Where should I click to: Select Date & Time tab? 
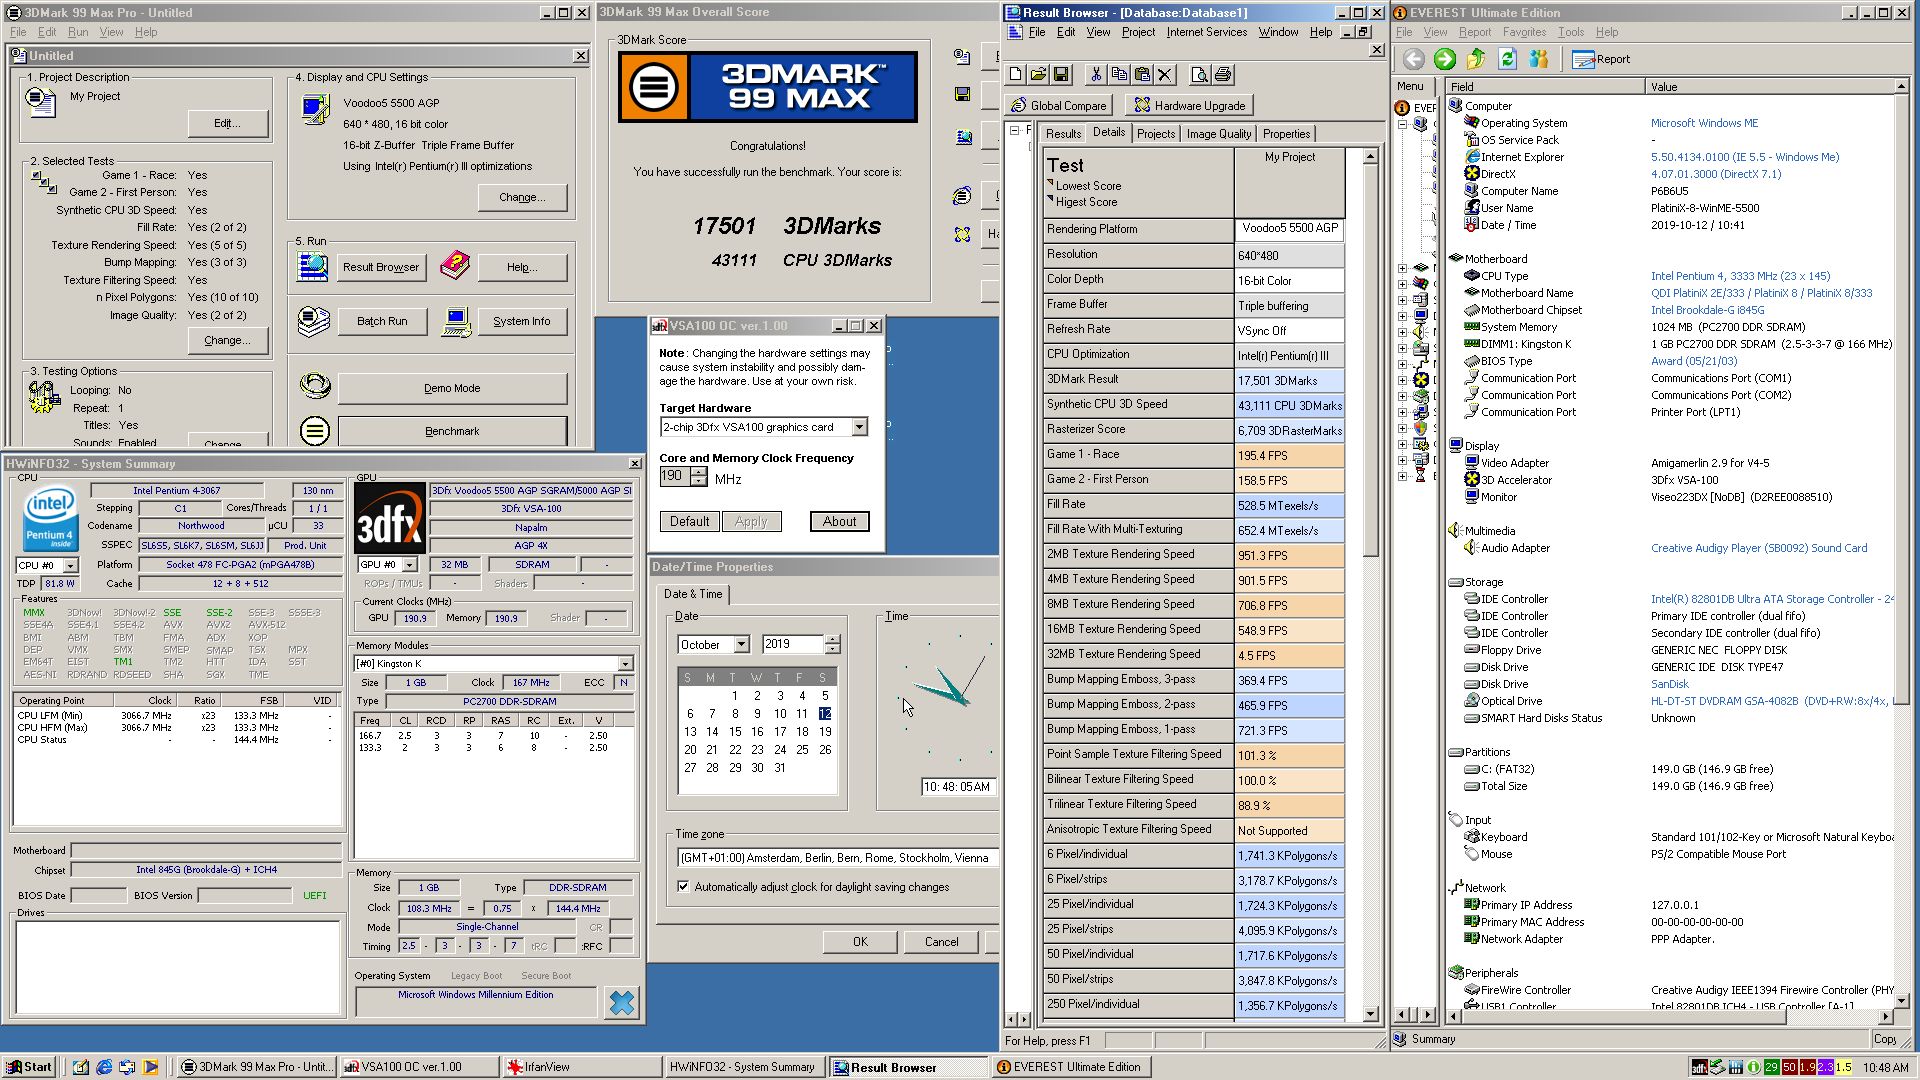click(692, 593)
